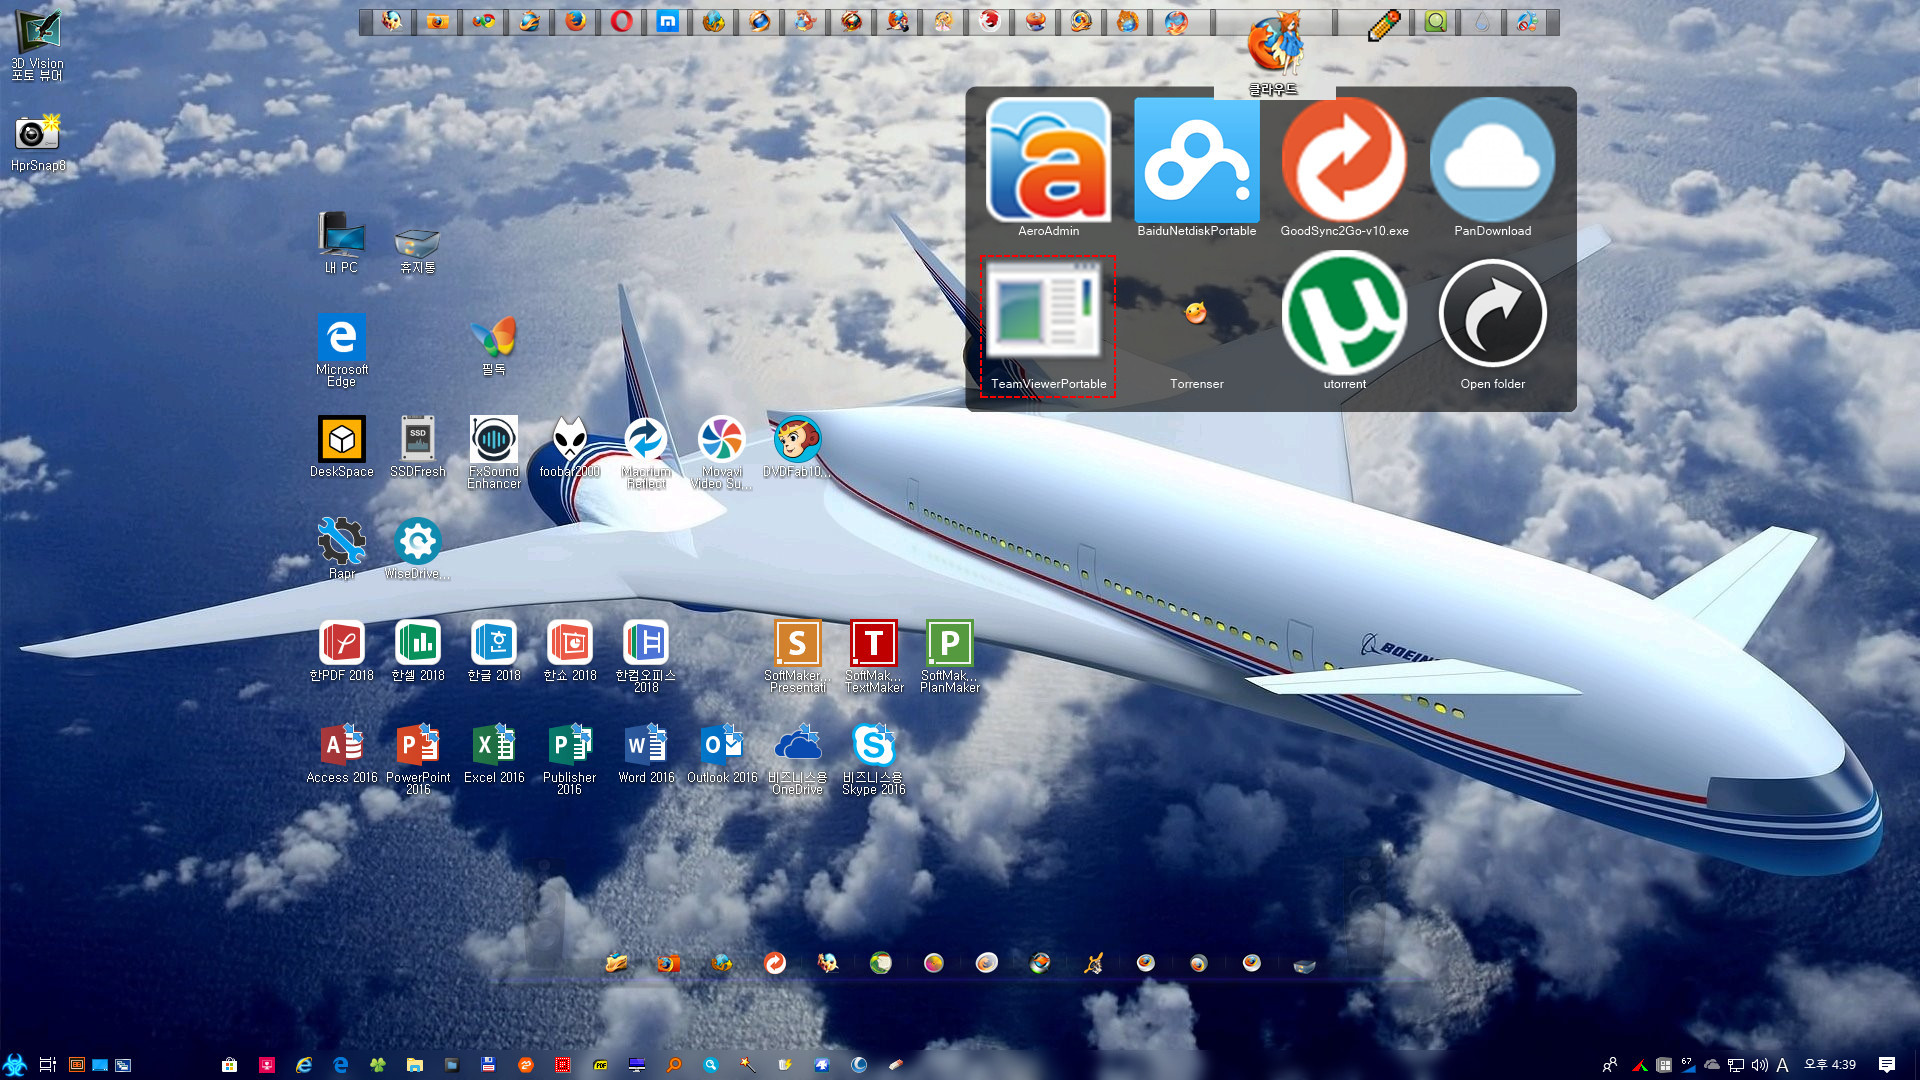Image resolution: width=1920 pixels, height=1080 pixels.
Task: Open File Explorer in taskbar
Action: pyautogui.click(x=415, y=1065)
